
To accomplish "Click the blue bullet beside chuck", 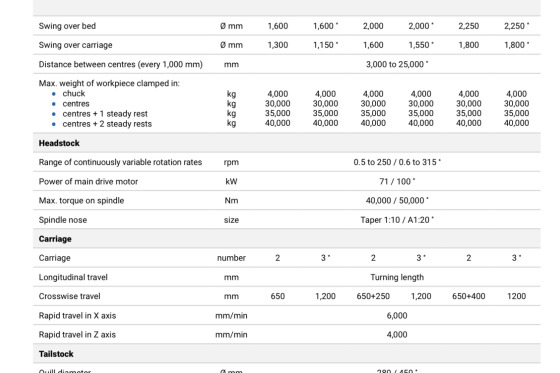I will (54, 94).
